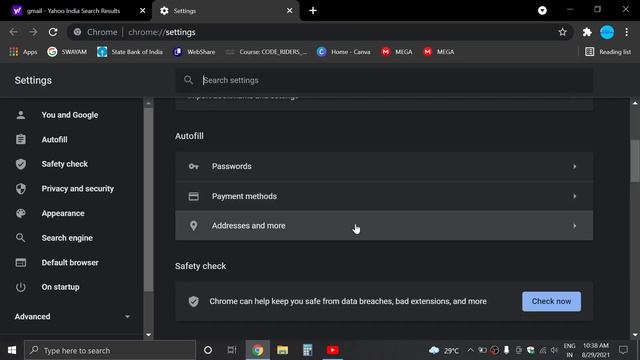This screenshot has height=360, width=640.
Task: Open Calculator from the taskbar
Action: 307,350
